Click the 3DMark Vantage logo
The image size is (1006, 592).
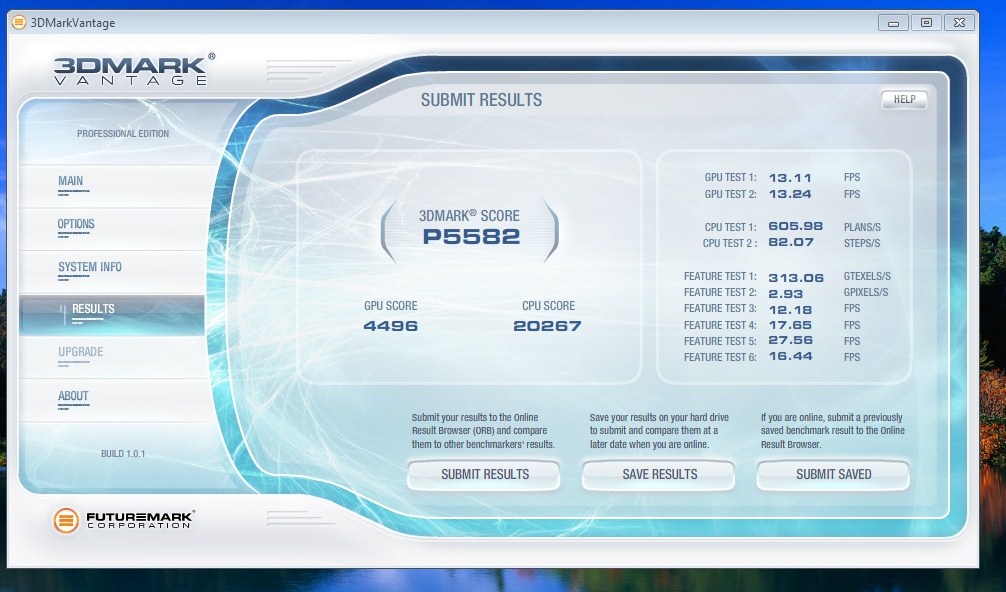click(x=133, y=69)
